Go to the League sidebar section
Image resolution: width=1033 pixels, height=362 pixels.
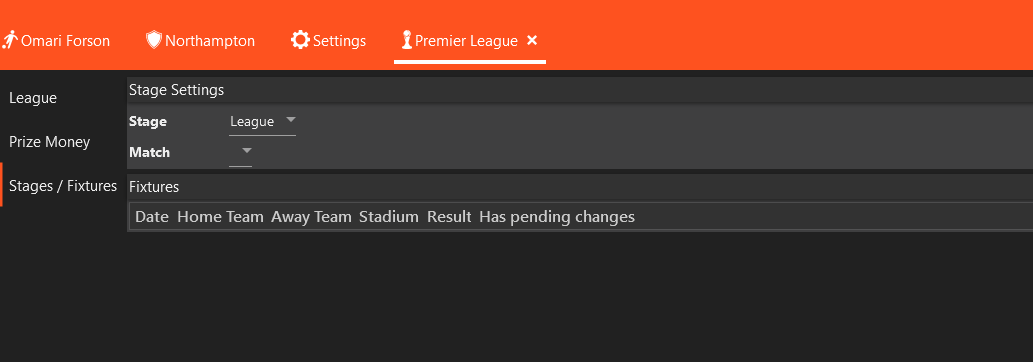pos(33,98)
